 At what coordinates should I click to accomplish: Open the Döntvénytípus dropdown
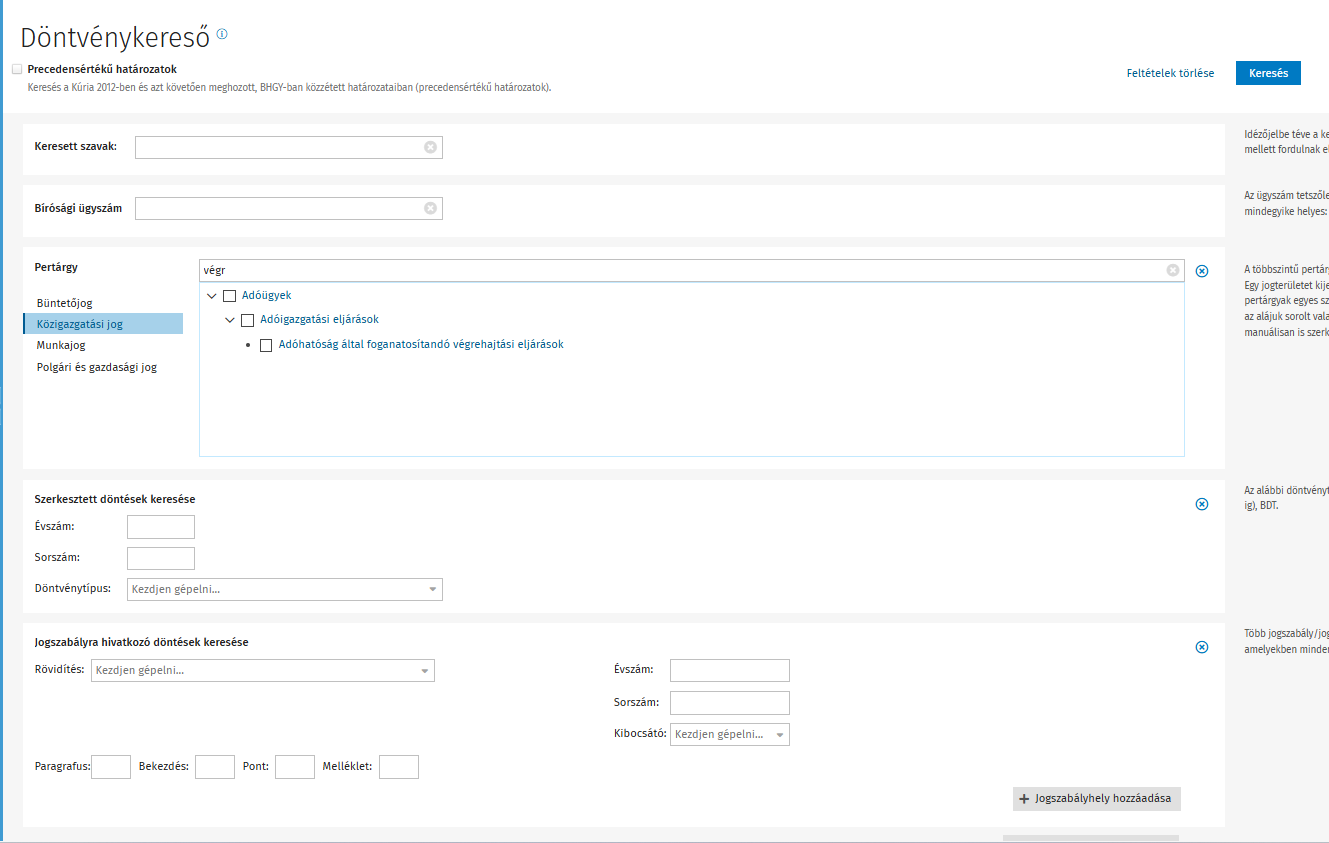click(433, 589)
